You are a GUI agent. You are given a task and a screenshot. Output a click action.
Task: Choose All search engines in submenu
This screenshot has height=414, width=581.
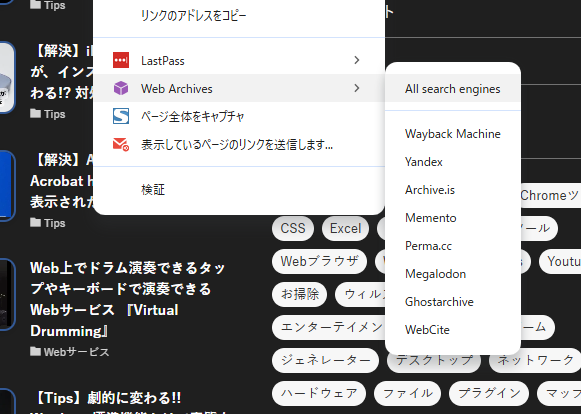453,89
